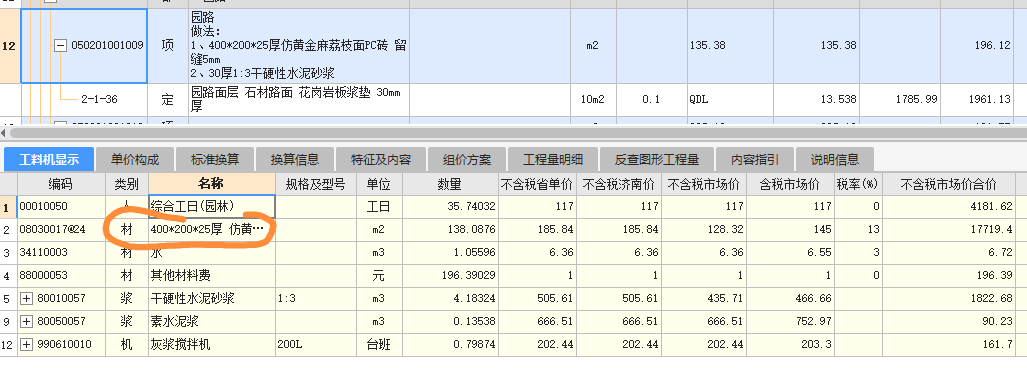
Task: Expand material row 80010057 干硬性水泥砂浆
Action: [26, 299]
